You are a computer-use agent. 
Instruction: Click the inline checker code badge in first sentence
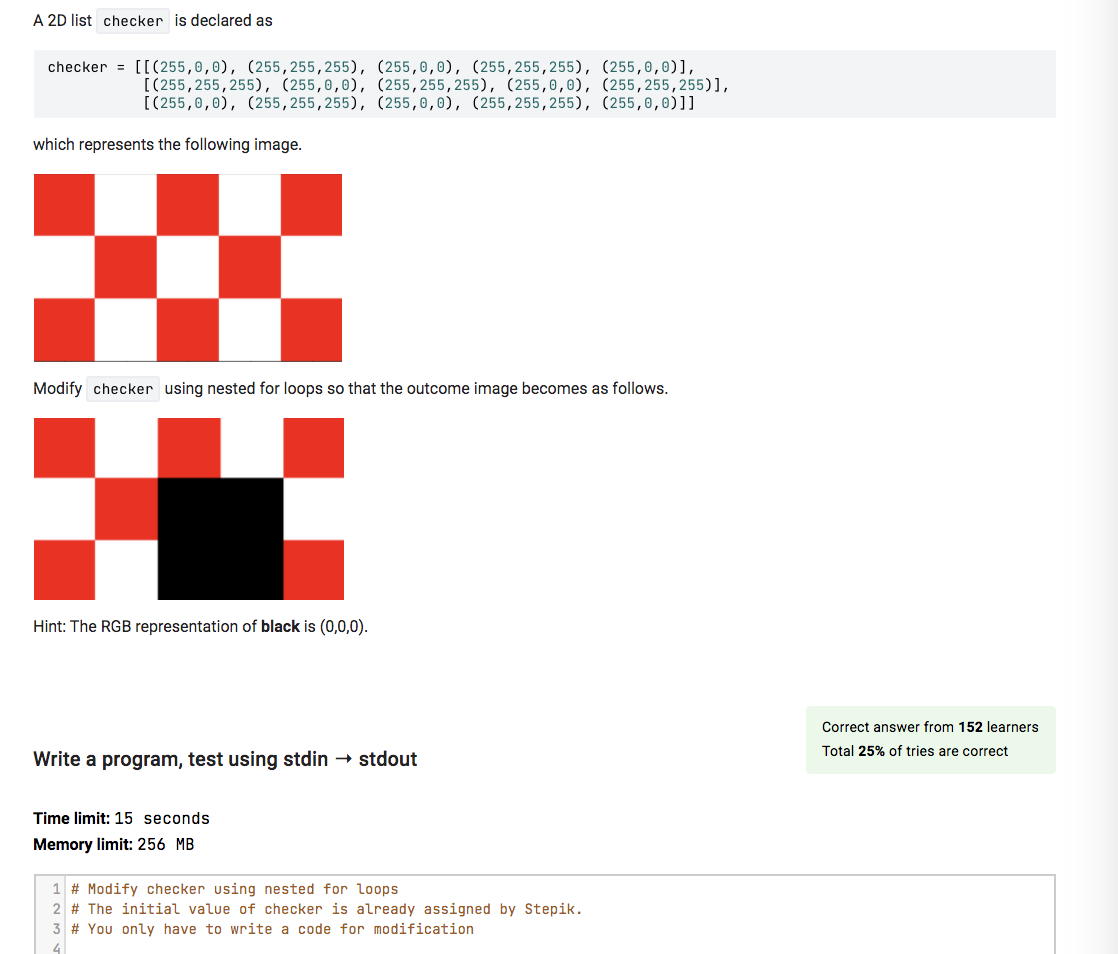click(x=133, y=20)
